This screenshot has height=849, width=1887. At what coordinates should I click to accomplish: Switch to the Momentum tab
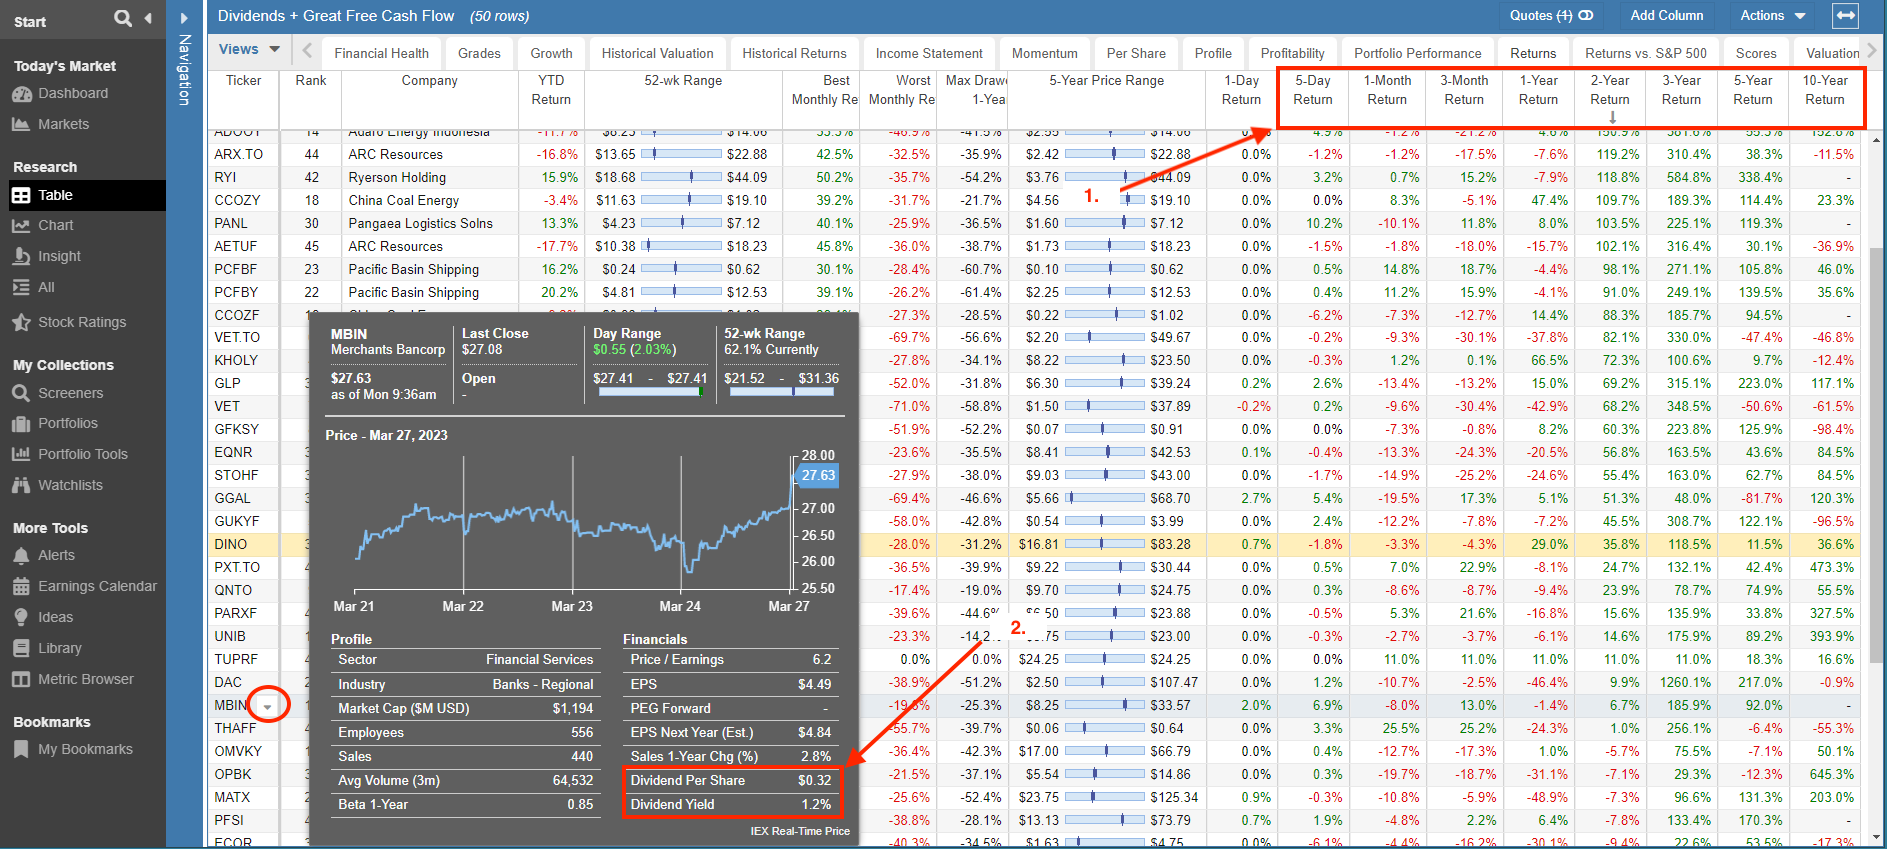pyautogui.click(x=1044, y=53)
